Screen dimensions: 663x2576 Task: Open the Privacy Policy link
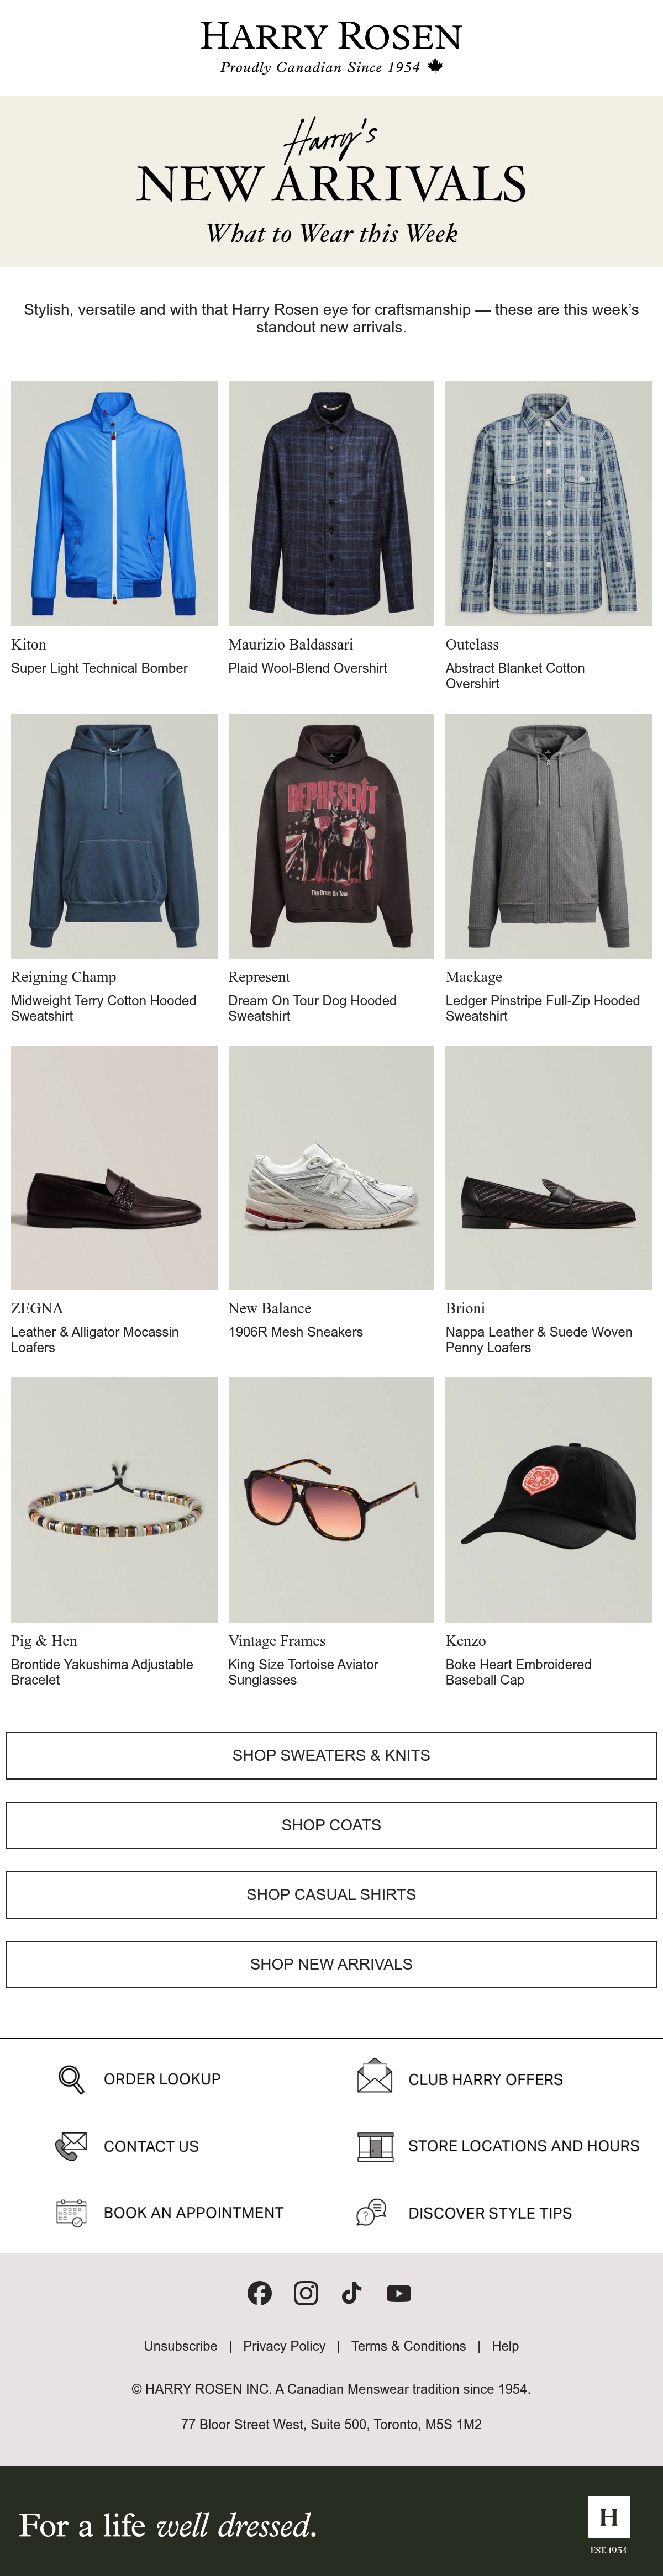tap(284, 2346)
